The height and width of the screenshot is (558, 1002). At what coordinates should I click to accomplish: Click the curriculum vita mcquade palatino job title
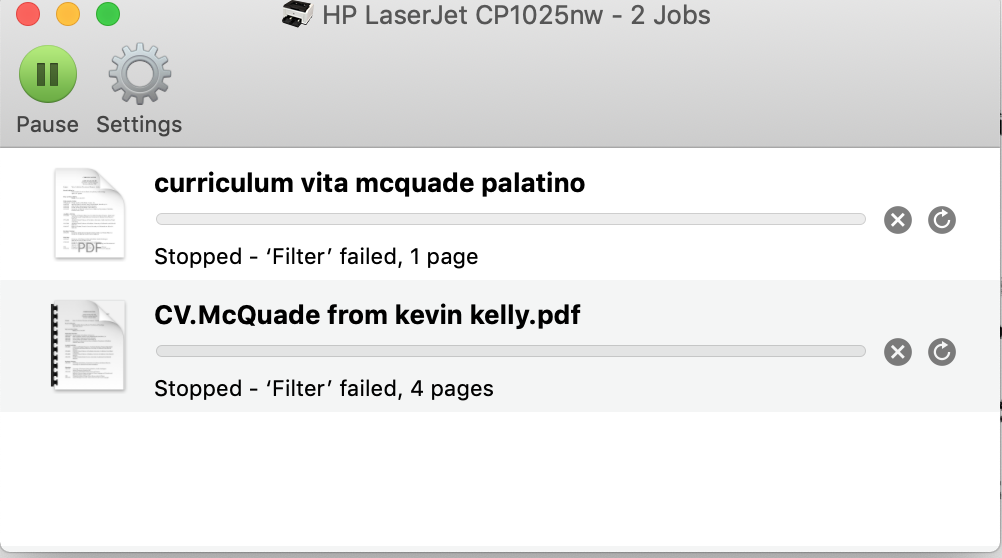click(369, 184)
